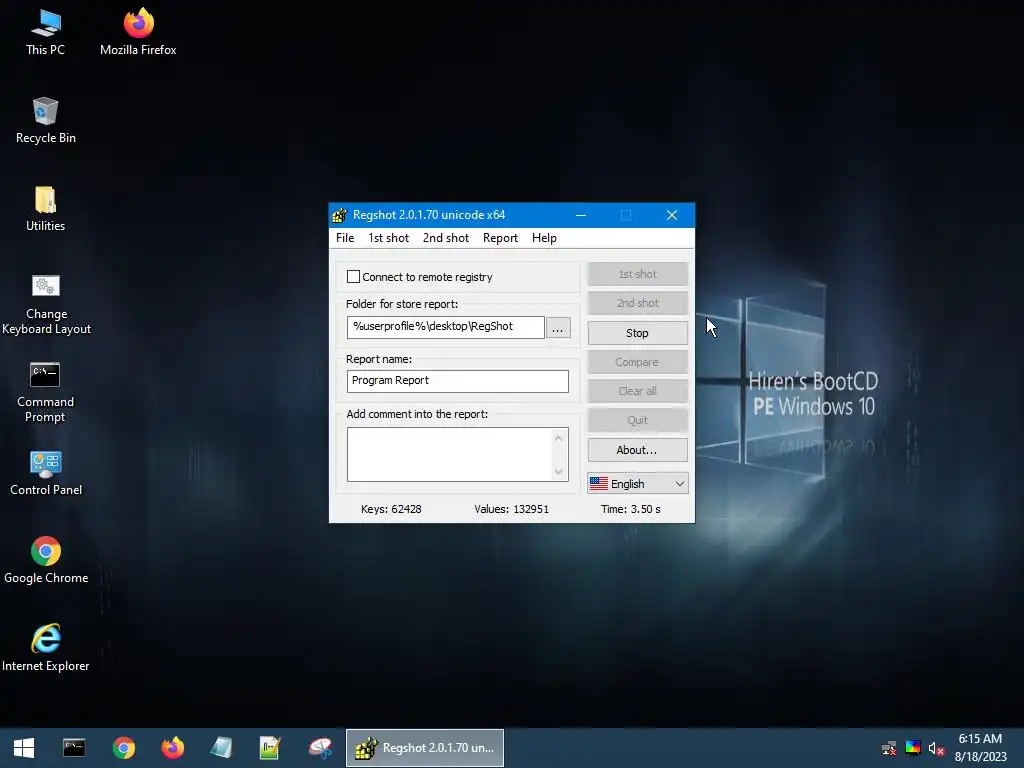Open the Windows Start menu
Image resolution: width=1024 pixels, height=768 pixels.
(24, 748)
